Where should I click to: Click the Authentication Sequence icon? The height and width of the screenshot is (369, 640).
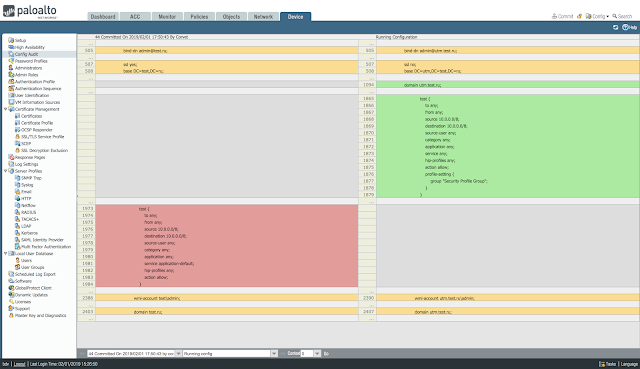[11, 89]
